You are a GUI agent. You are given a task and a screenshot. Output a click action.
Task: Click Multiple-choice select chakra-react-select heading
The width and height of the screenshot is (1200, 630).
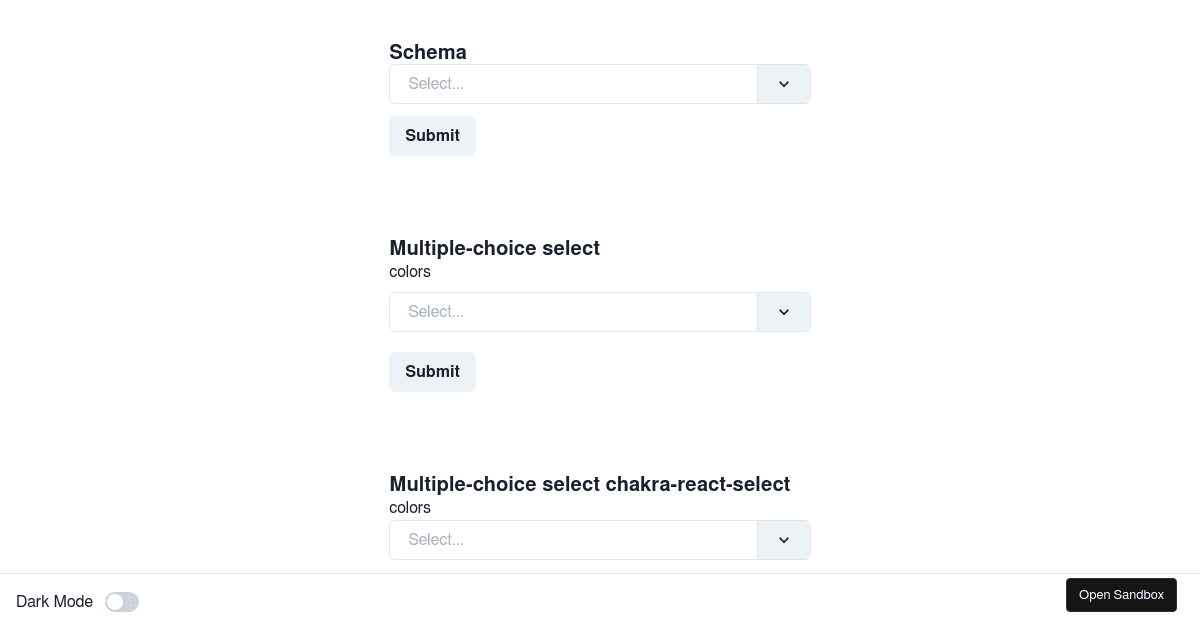589,484
